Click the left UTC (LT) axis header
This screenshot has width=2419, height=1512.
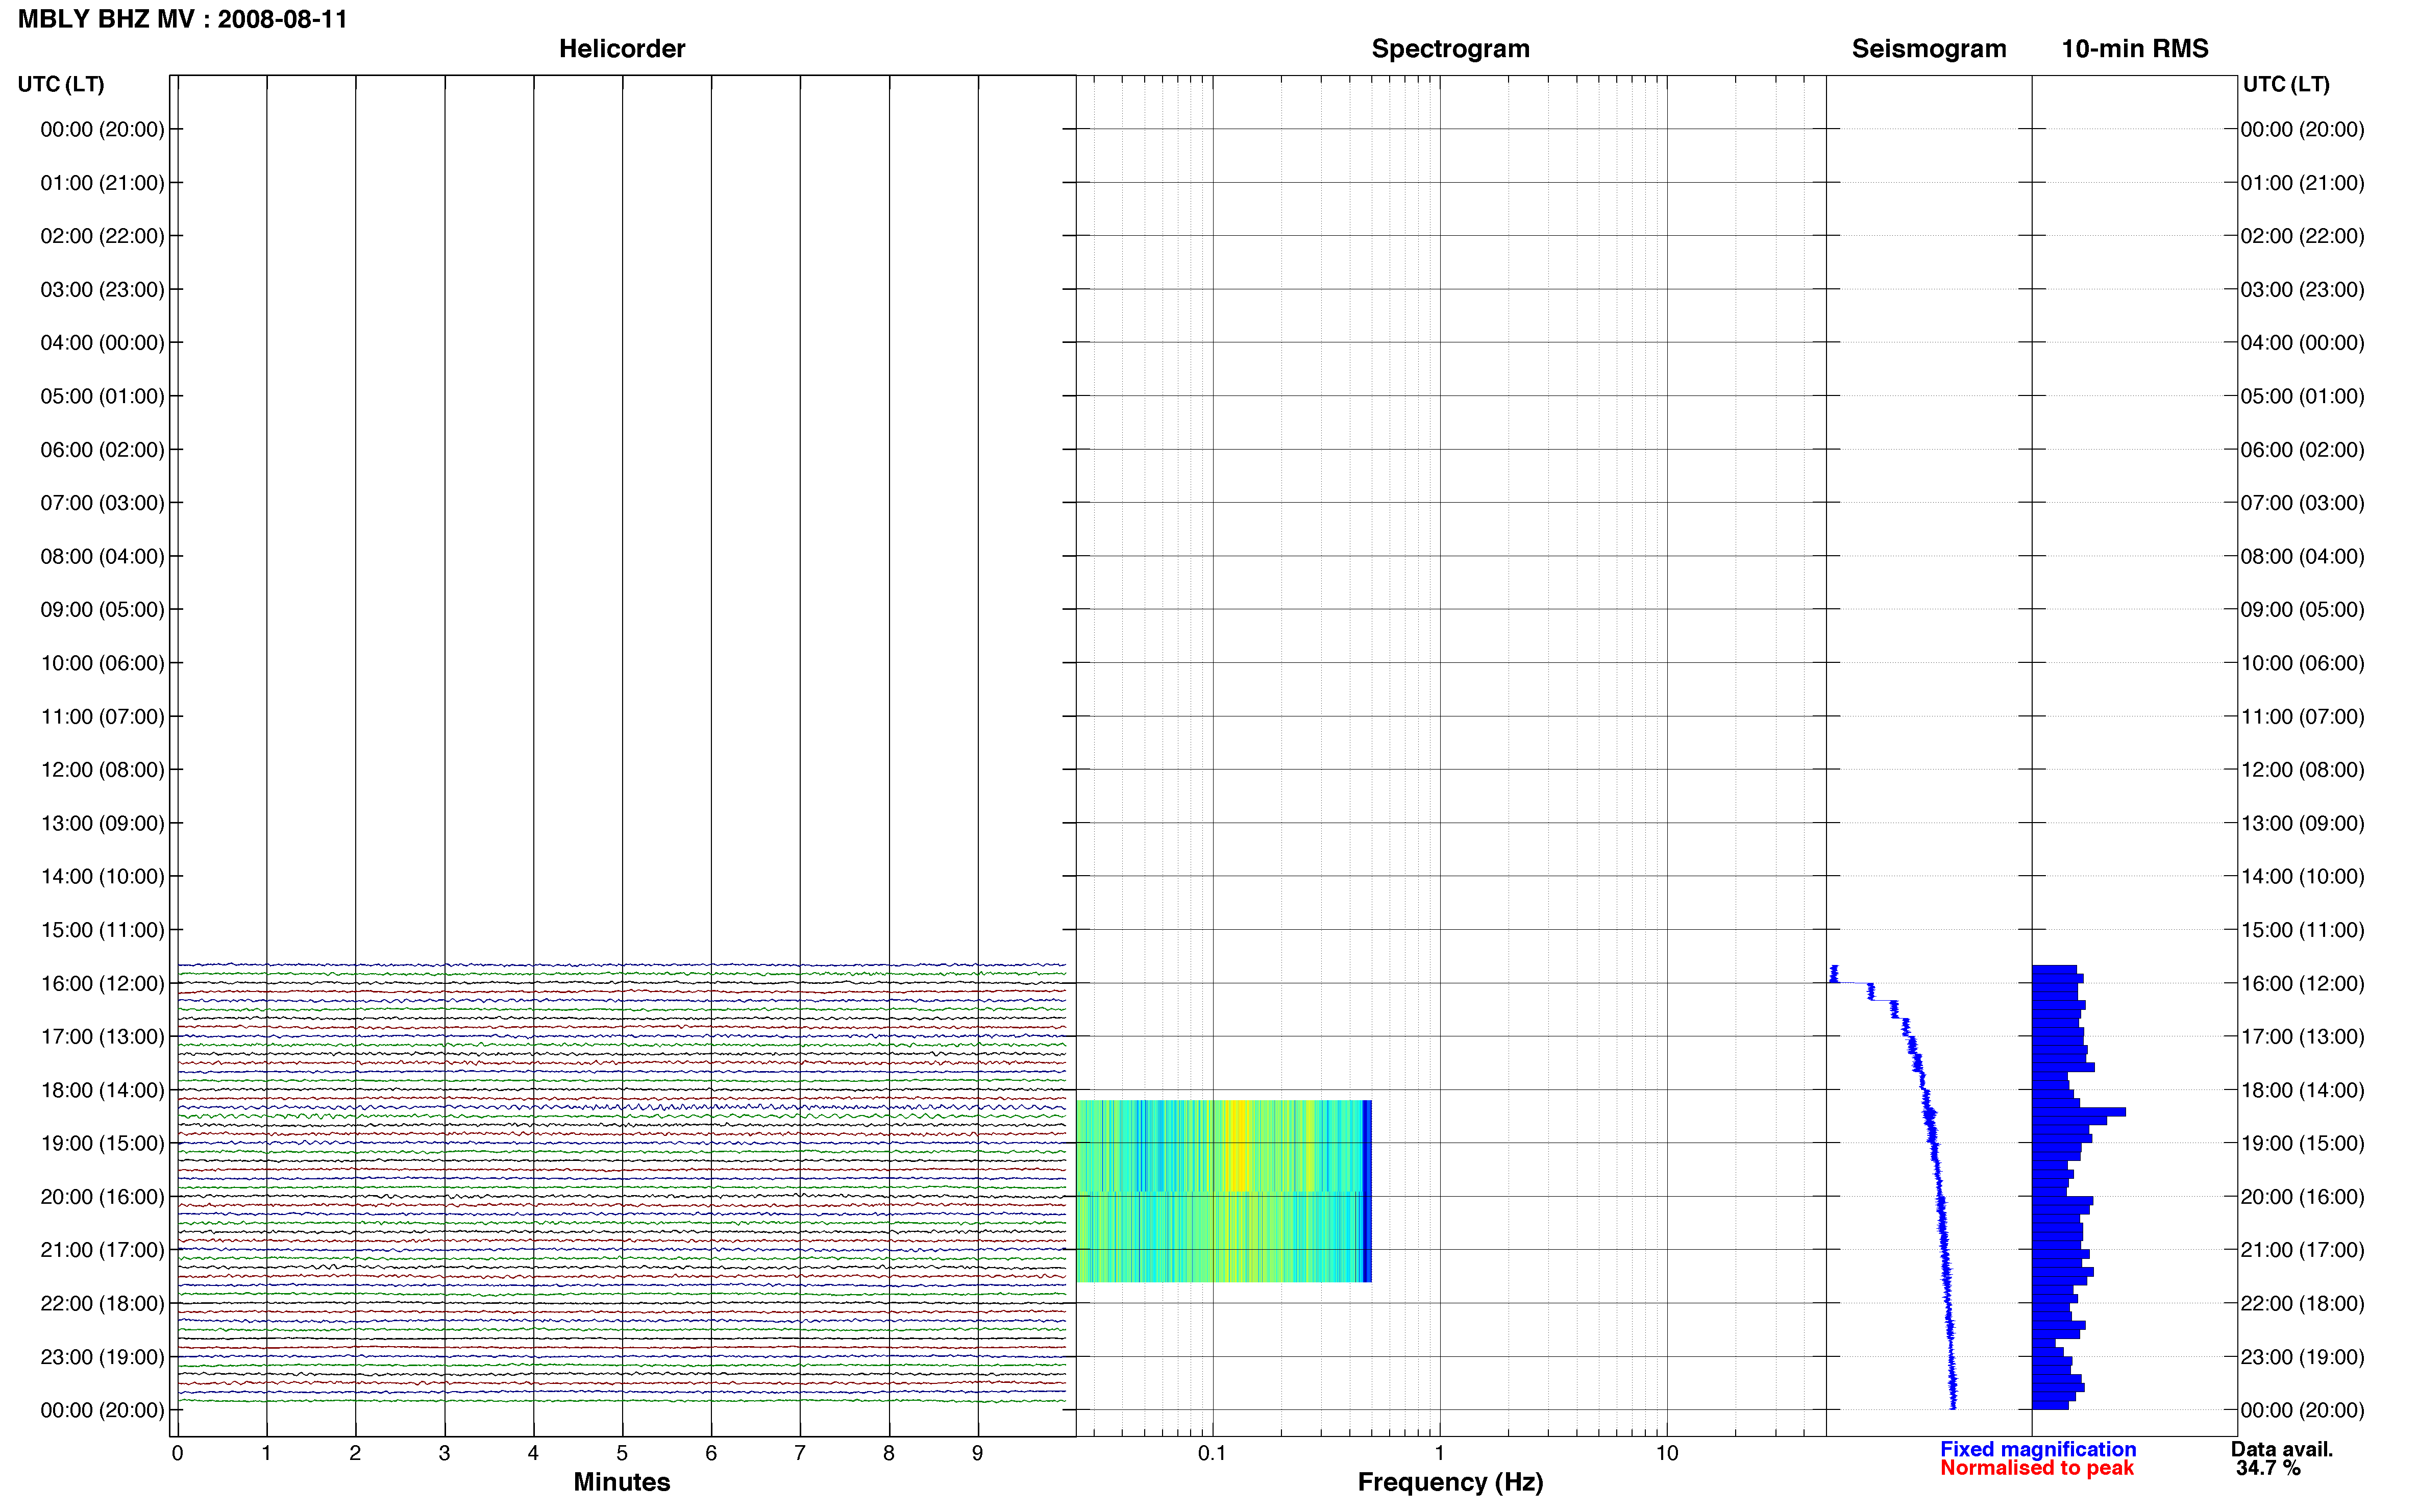[61, 84]
